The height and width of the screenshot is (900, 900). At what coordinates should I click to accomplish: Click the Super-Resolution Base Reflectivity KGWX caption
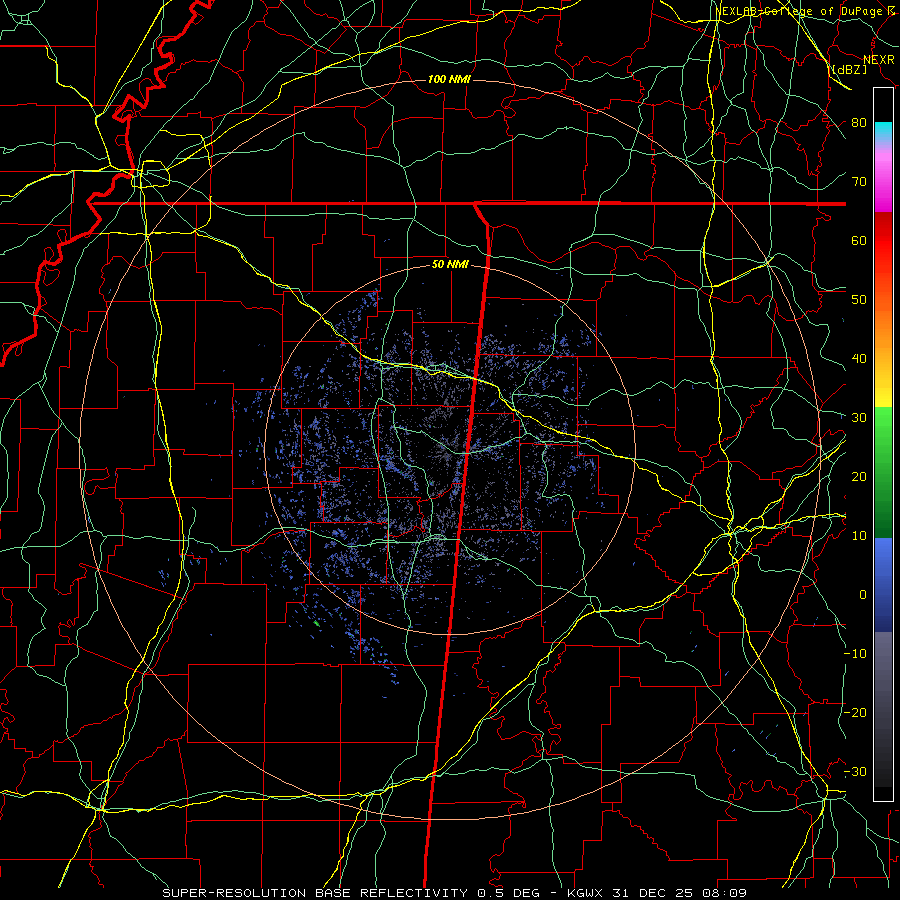click(x=455, y=893)
